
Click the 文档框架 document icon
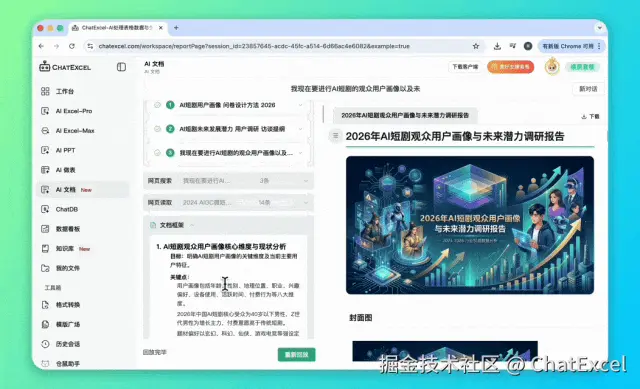(x=153, y=225)
